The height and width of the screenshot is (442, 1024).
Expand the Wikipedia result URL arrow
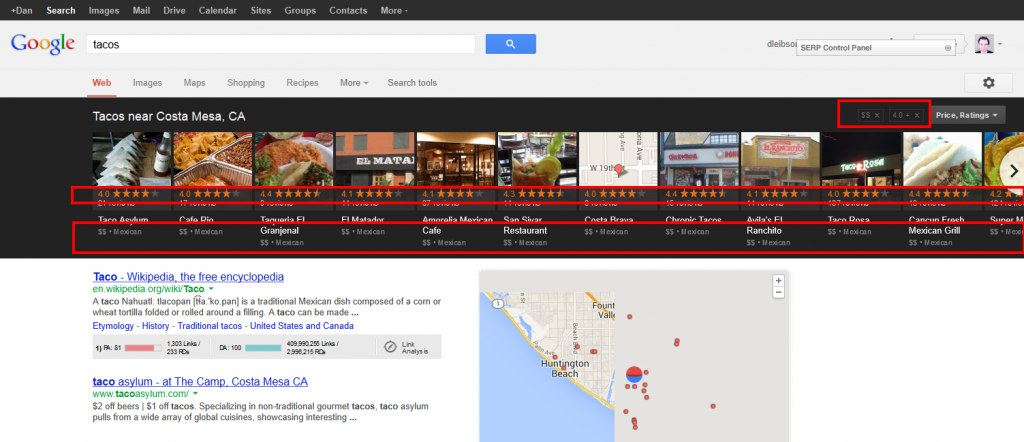225,289
